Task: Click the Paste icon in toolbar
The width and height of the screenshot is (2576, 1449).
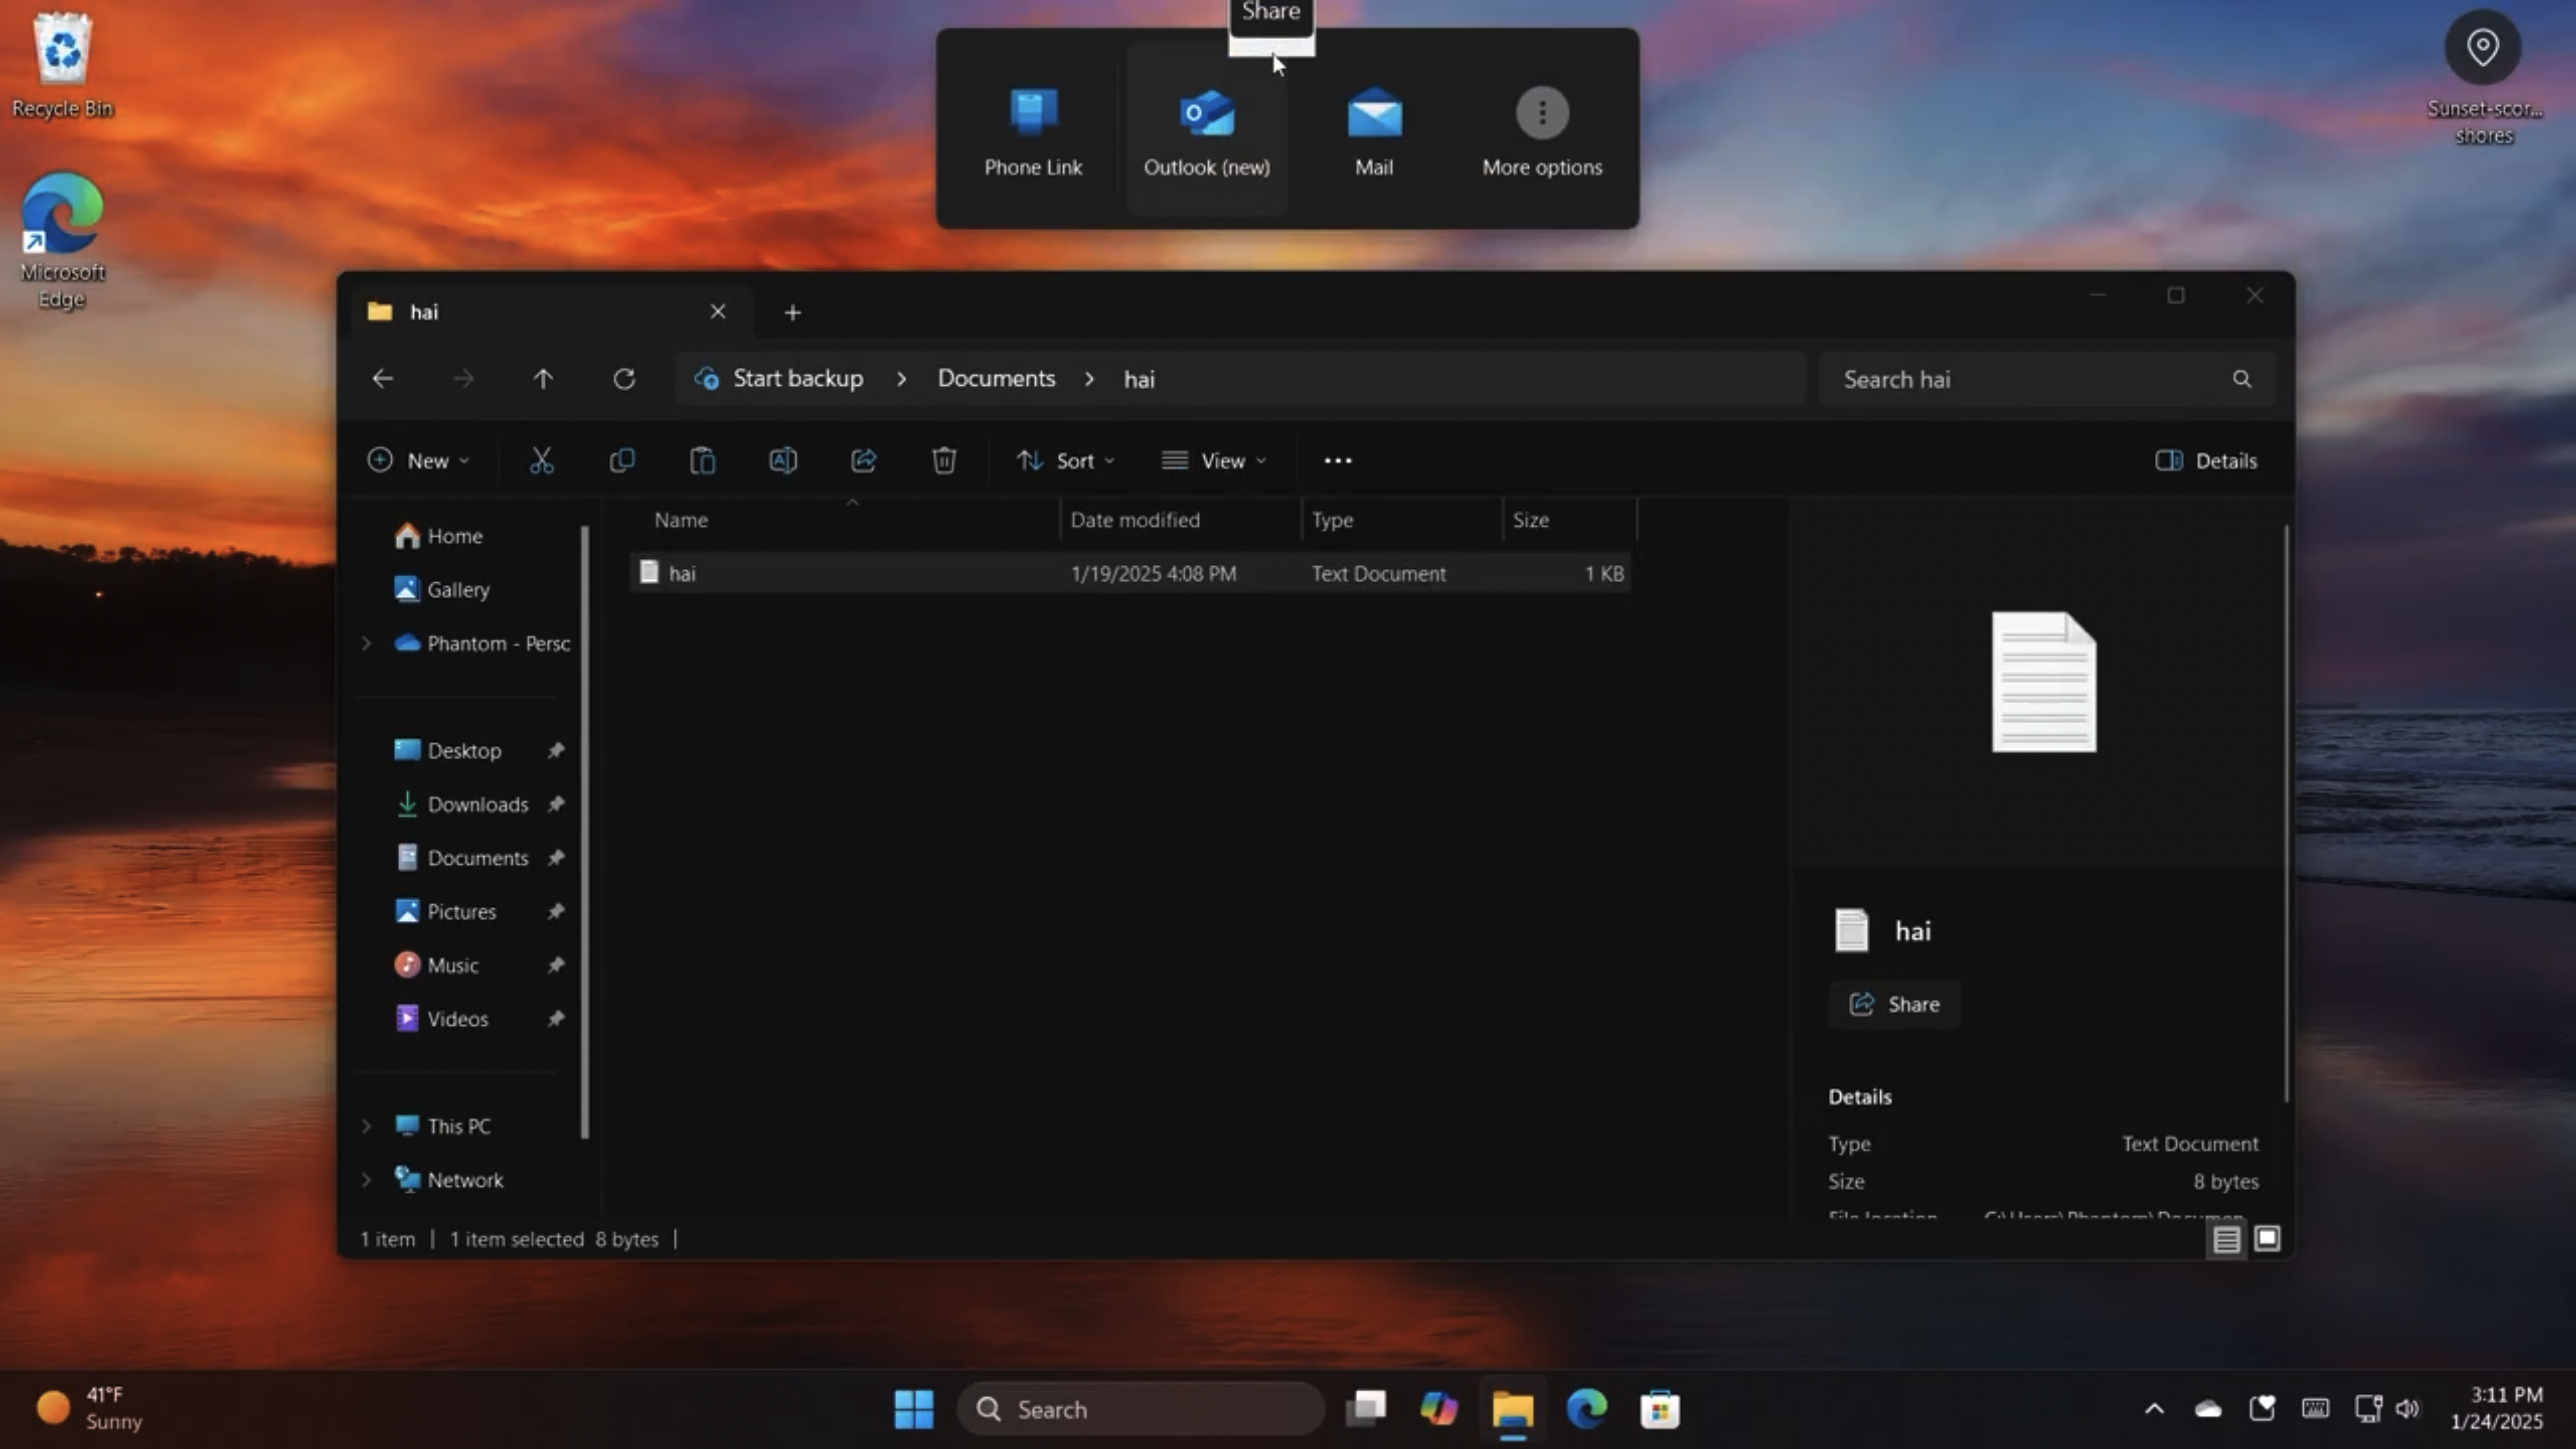Action: click(703, 460)
